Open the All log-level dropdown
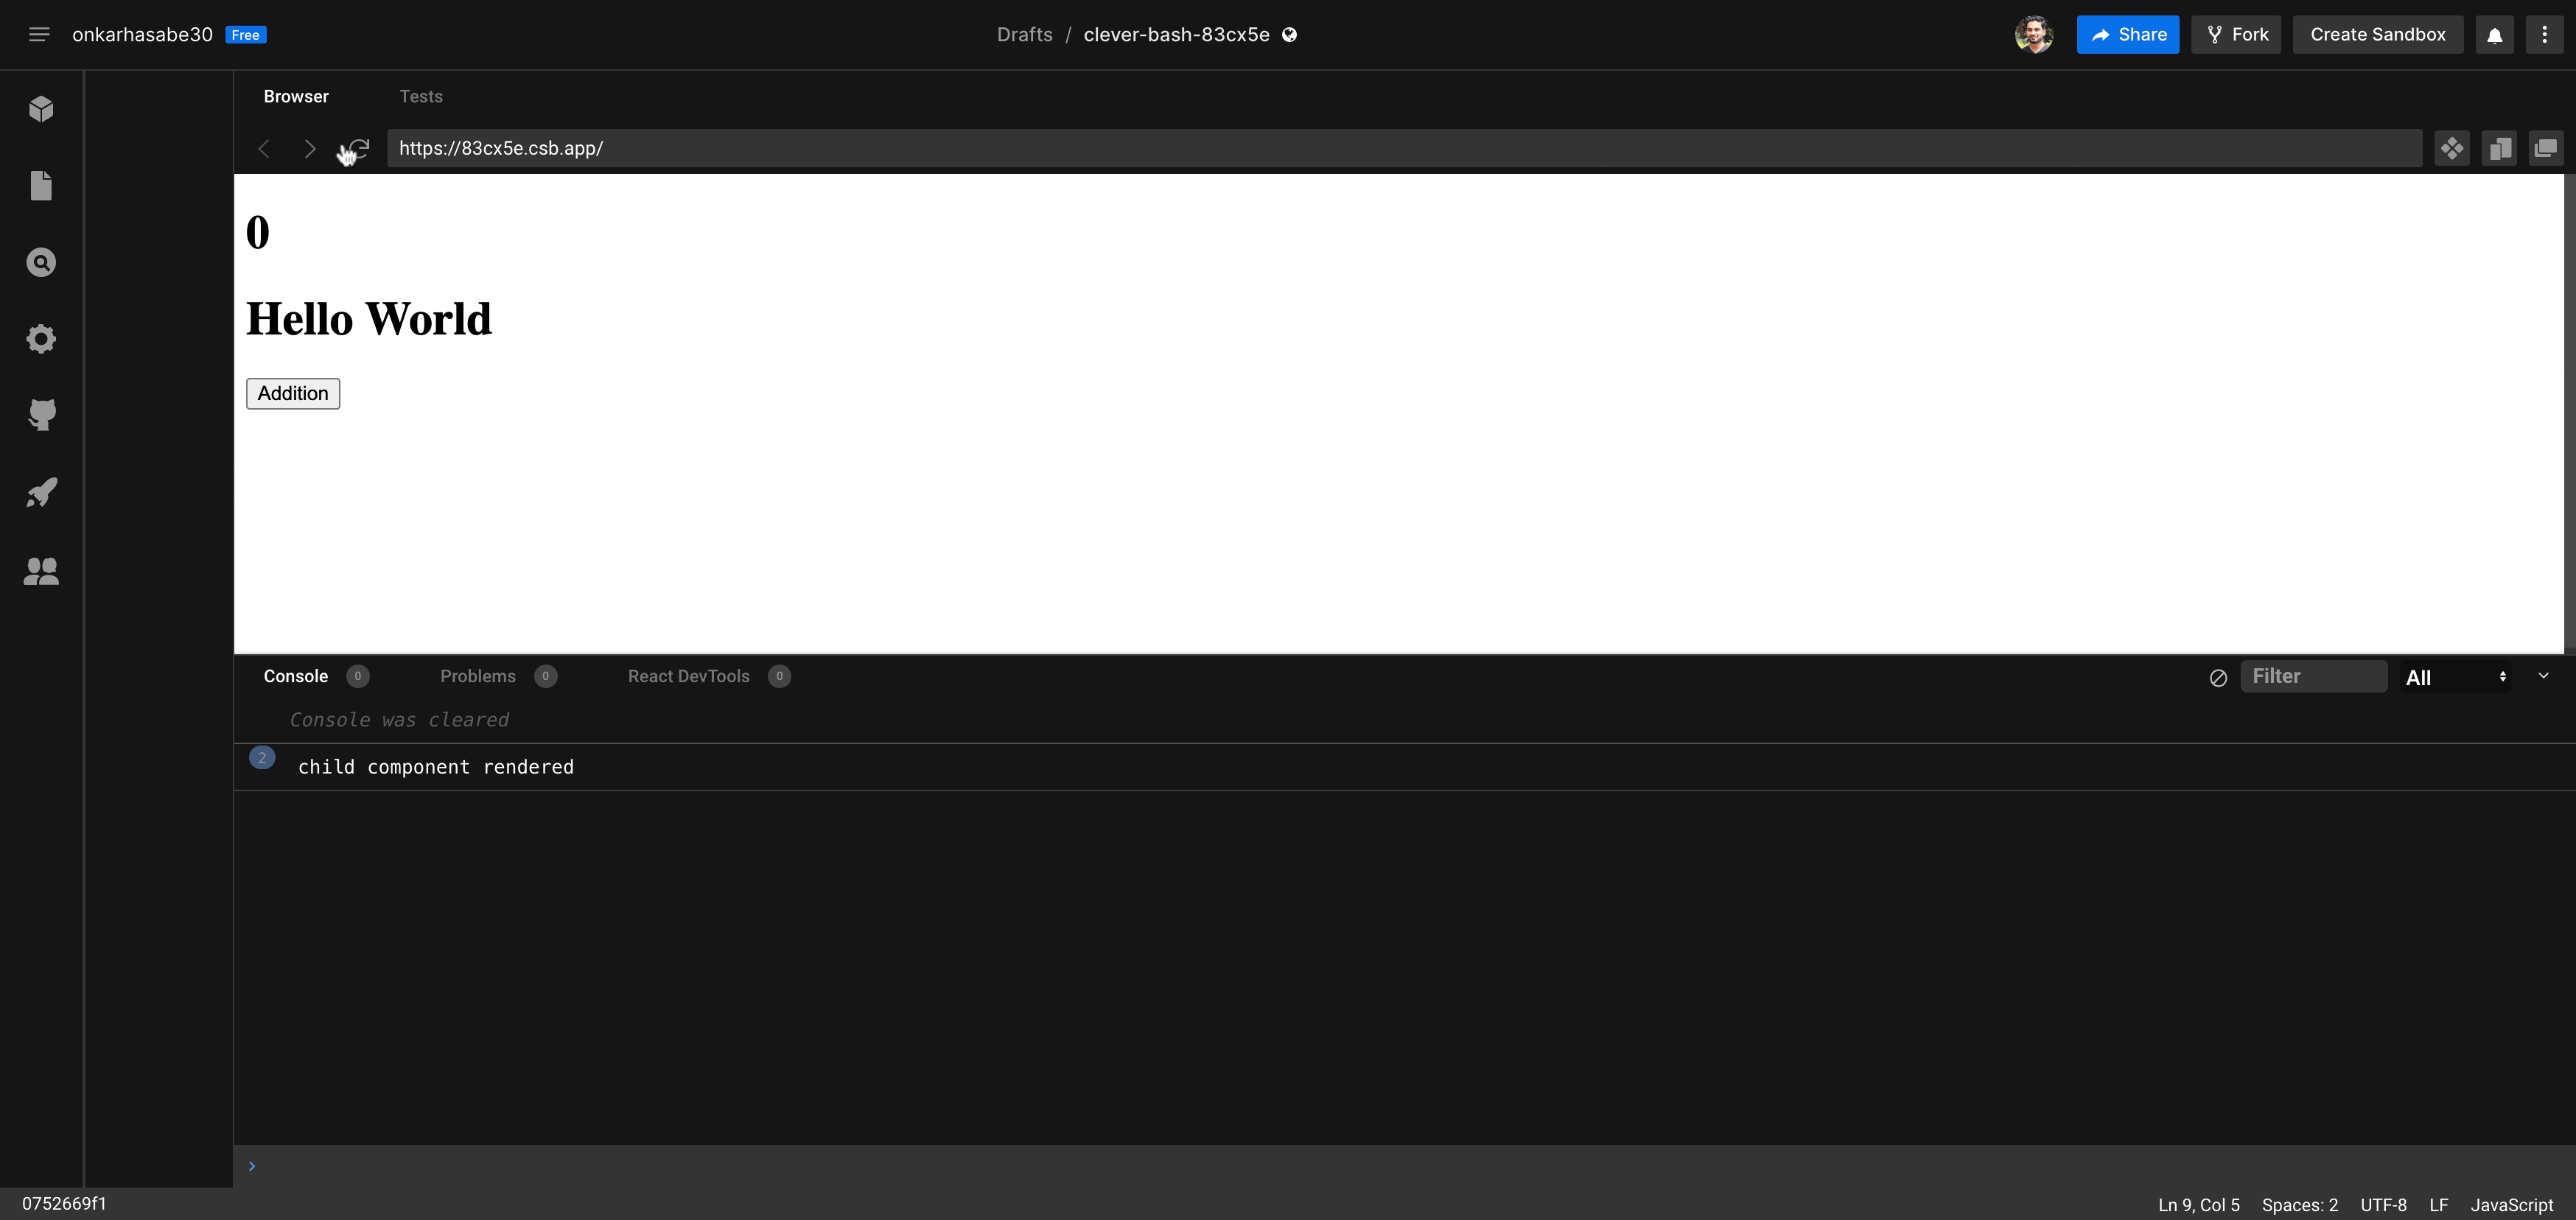The width and height of the screenshot is (2576, 1220). 2455,677
